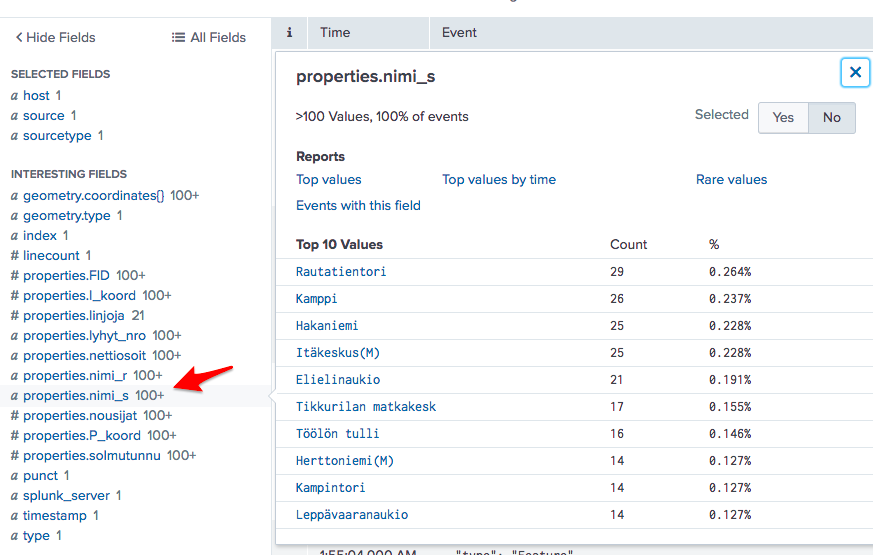
Task: Open the Top values report
Action: [328, 179]
